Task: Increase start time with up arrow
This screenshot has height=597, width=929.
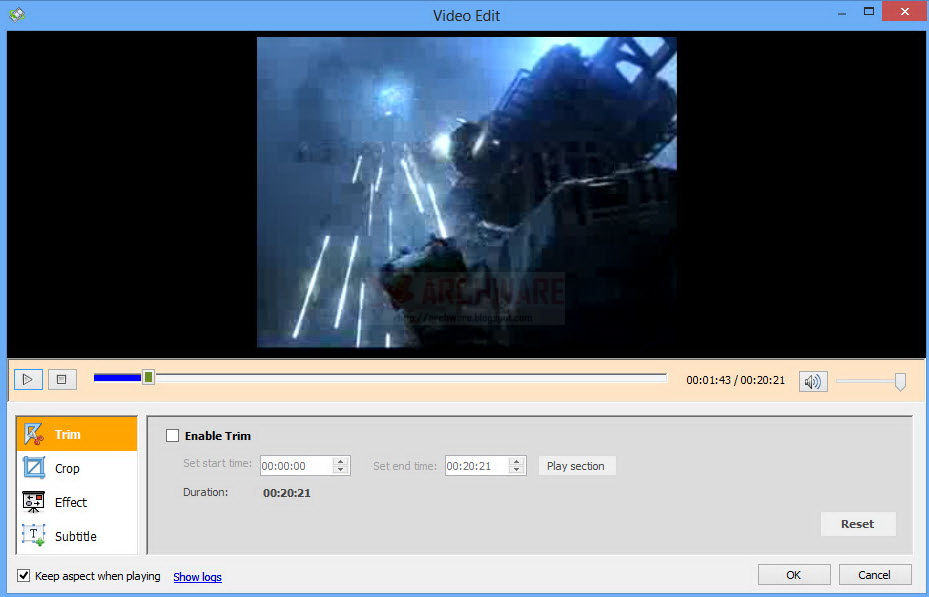Action: click(341, 461)
